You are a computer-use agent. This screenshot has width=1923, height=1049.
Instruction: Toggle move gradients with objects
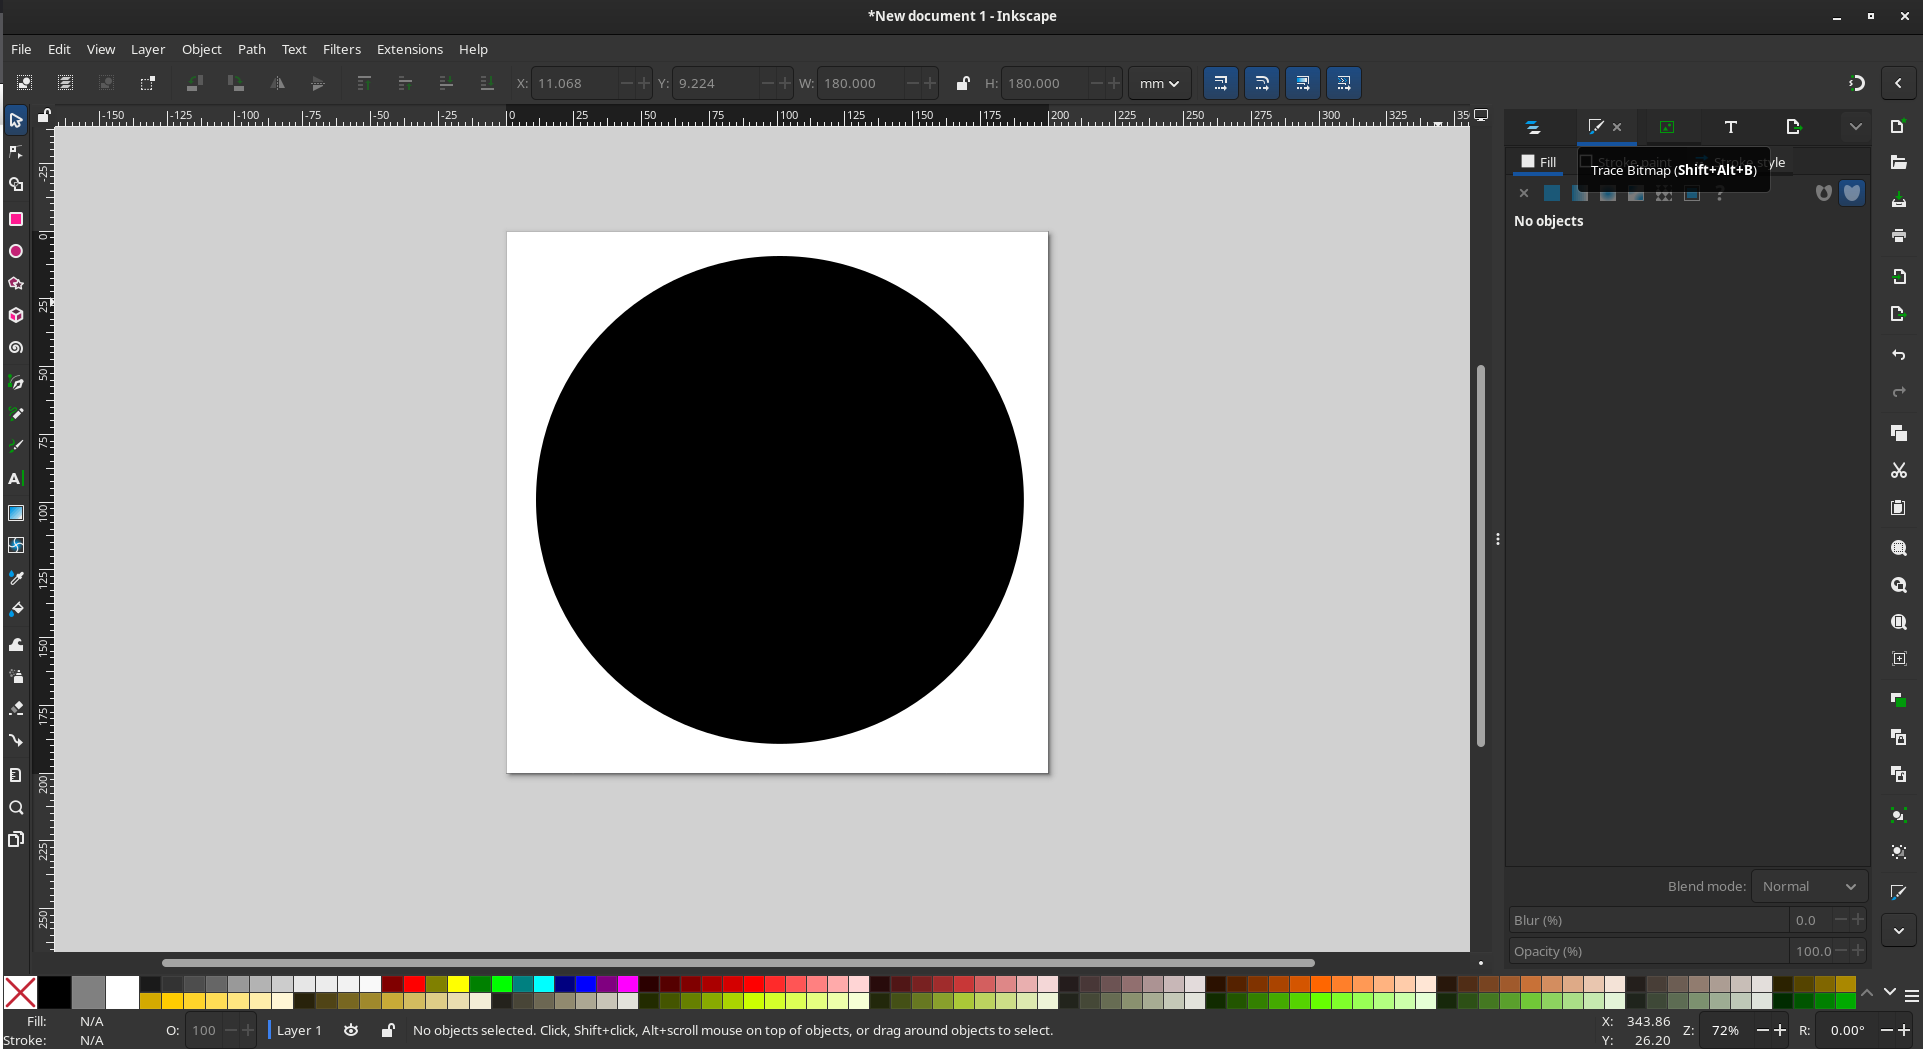1302,83
